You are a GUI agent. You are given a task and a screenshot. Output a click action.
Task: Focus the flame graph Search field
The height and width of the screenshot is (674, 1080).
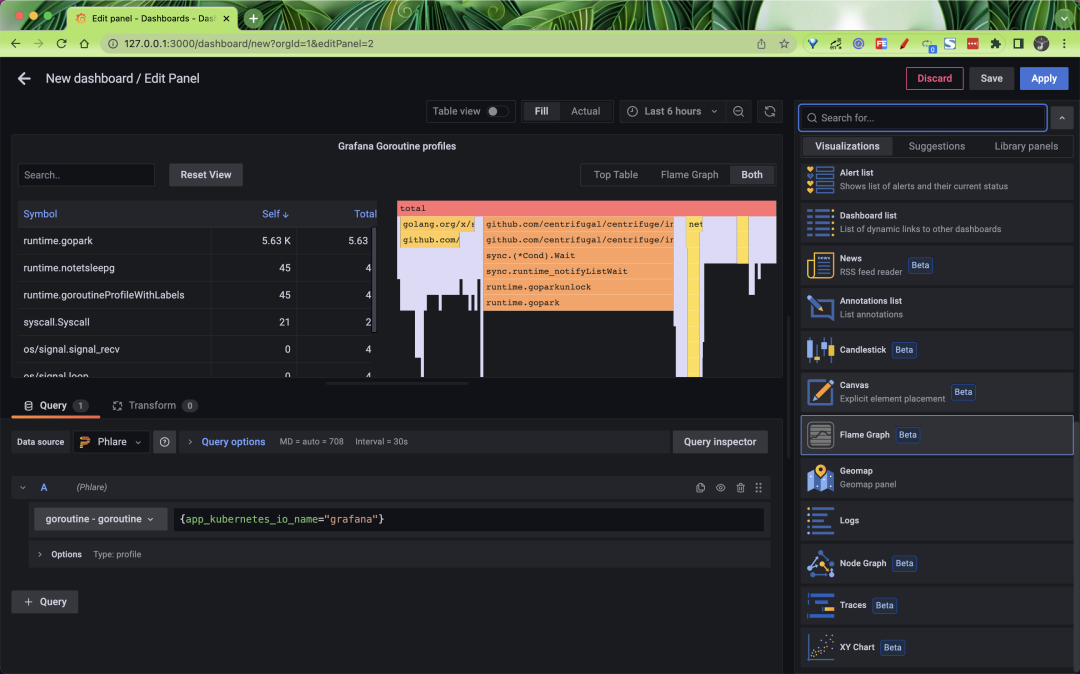tap(86, 175)
